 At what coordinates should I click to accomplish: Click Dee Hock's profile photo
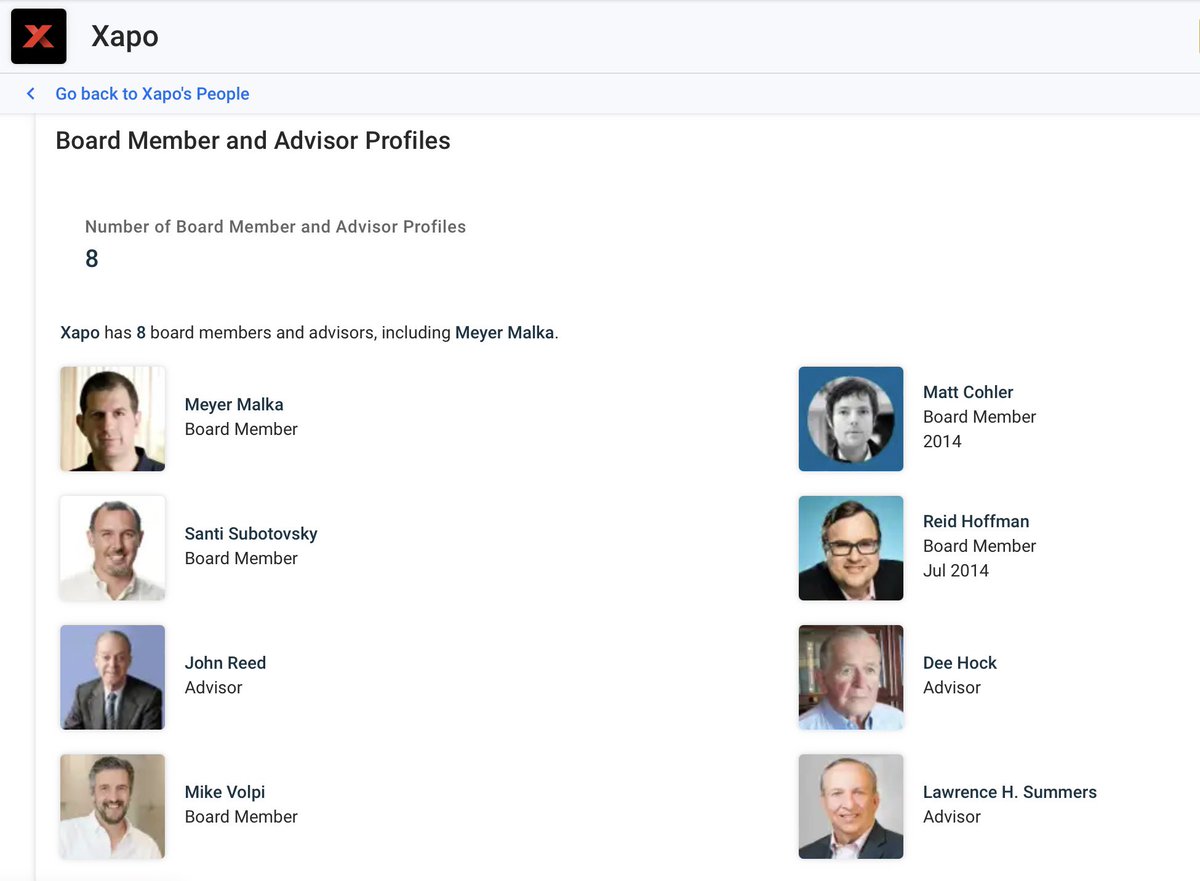(851, 677)
